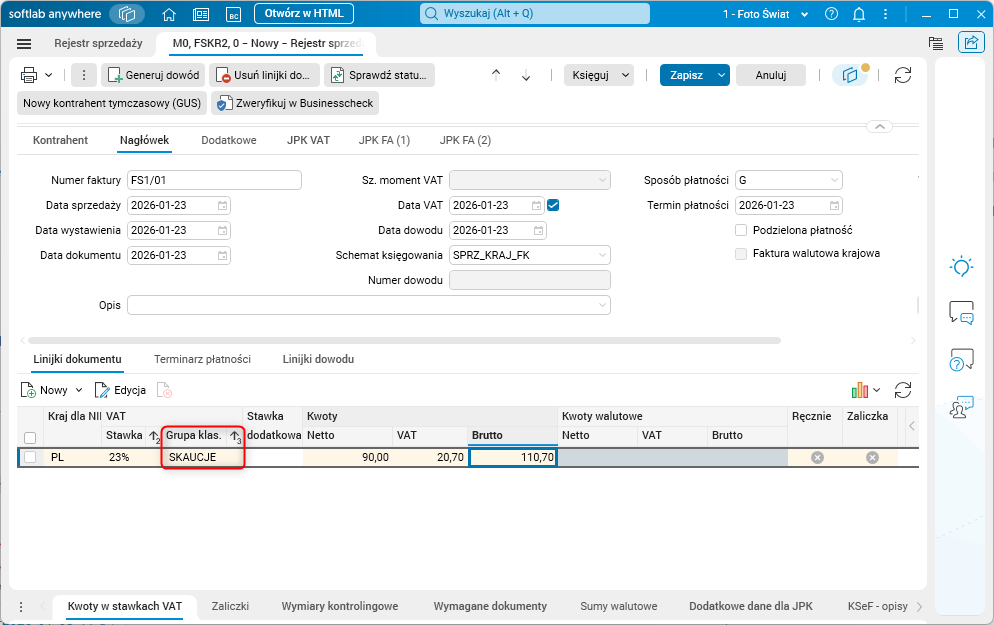Move to previous record with up arrow
994x625 pixels.
tap(496, 75)
